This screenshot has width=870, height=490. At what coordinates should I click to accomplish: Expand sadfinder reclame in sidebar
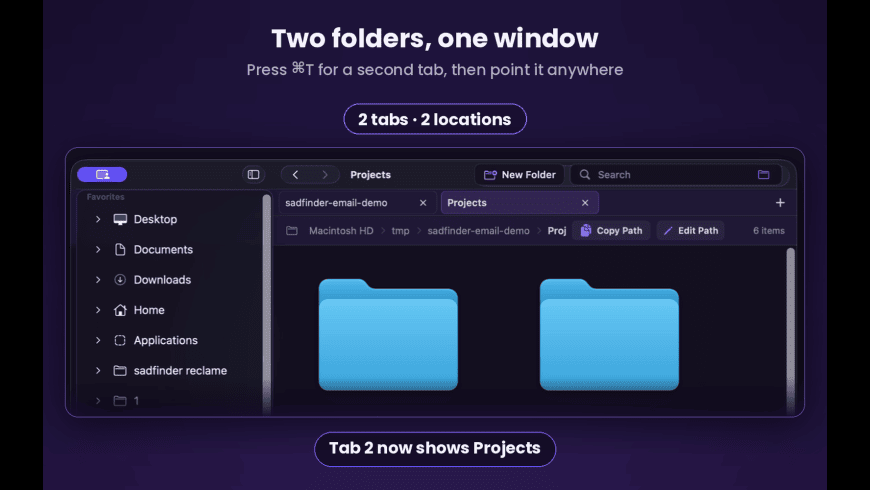[98, 370]
